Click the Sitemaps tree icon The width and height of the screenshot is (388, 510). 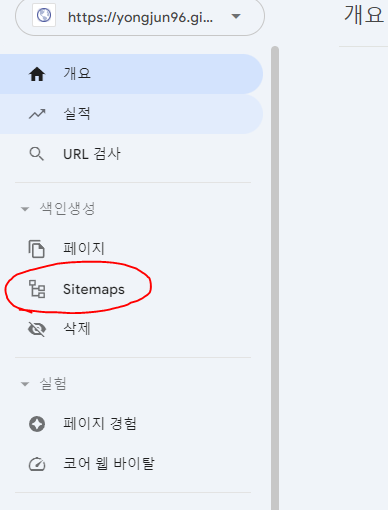(37, 289)
